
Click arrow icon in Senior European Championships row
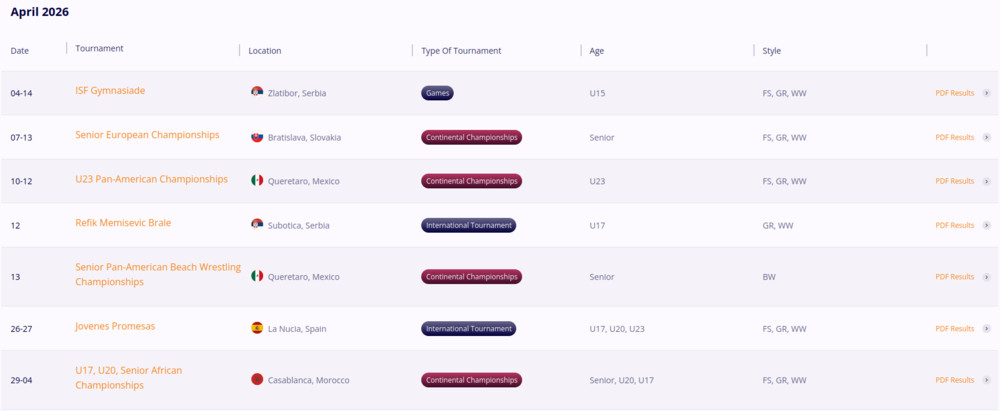pyautogui.click(x=987, y=137)
